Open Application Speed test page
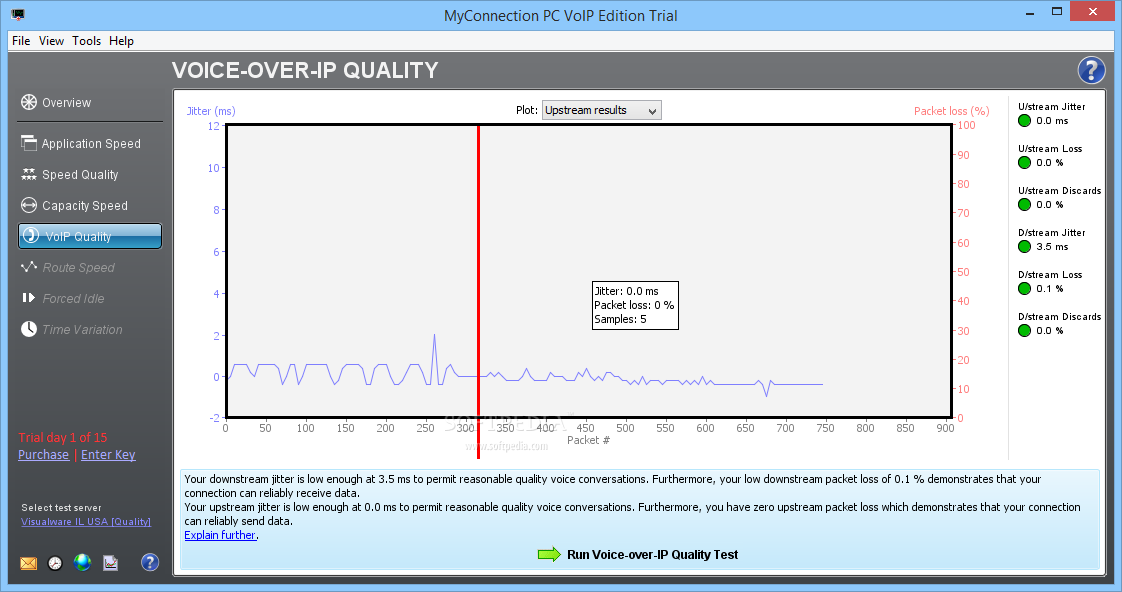1122x592 pixels. pyautogui.click(x=81, y=143)
